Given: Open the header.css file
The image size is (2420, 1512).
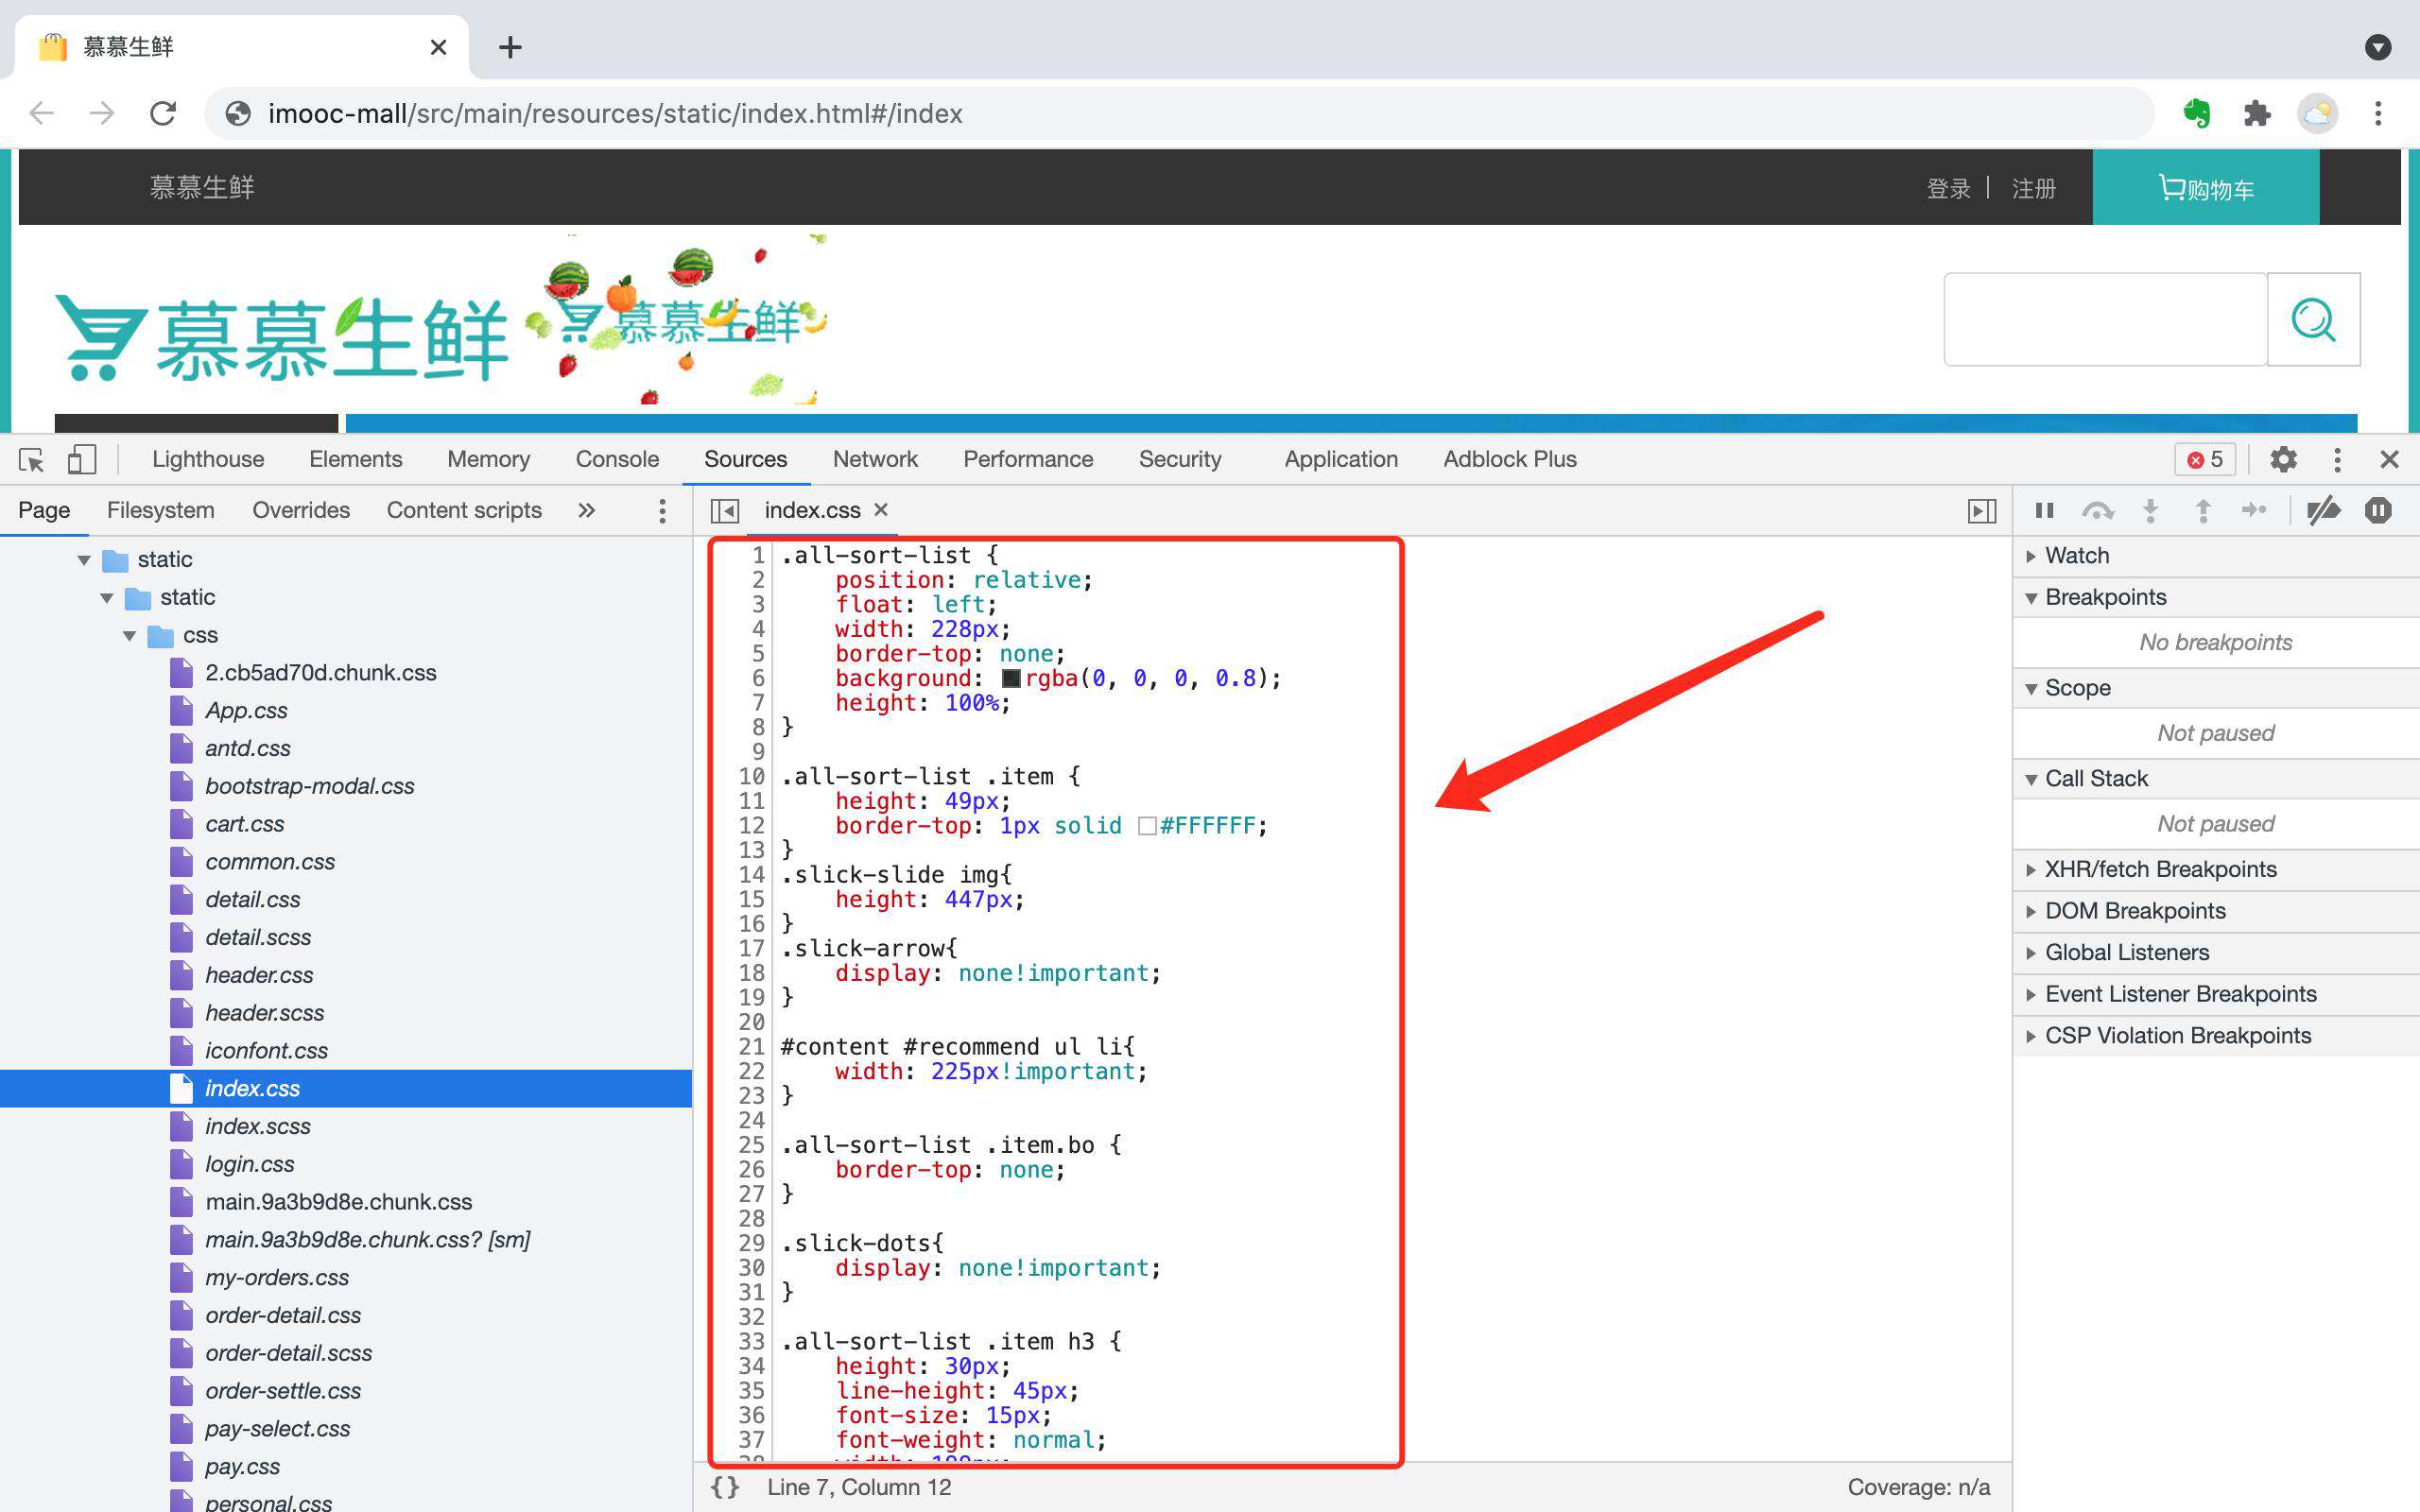Looking at the screenshot, I should 260,973.
